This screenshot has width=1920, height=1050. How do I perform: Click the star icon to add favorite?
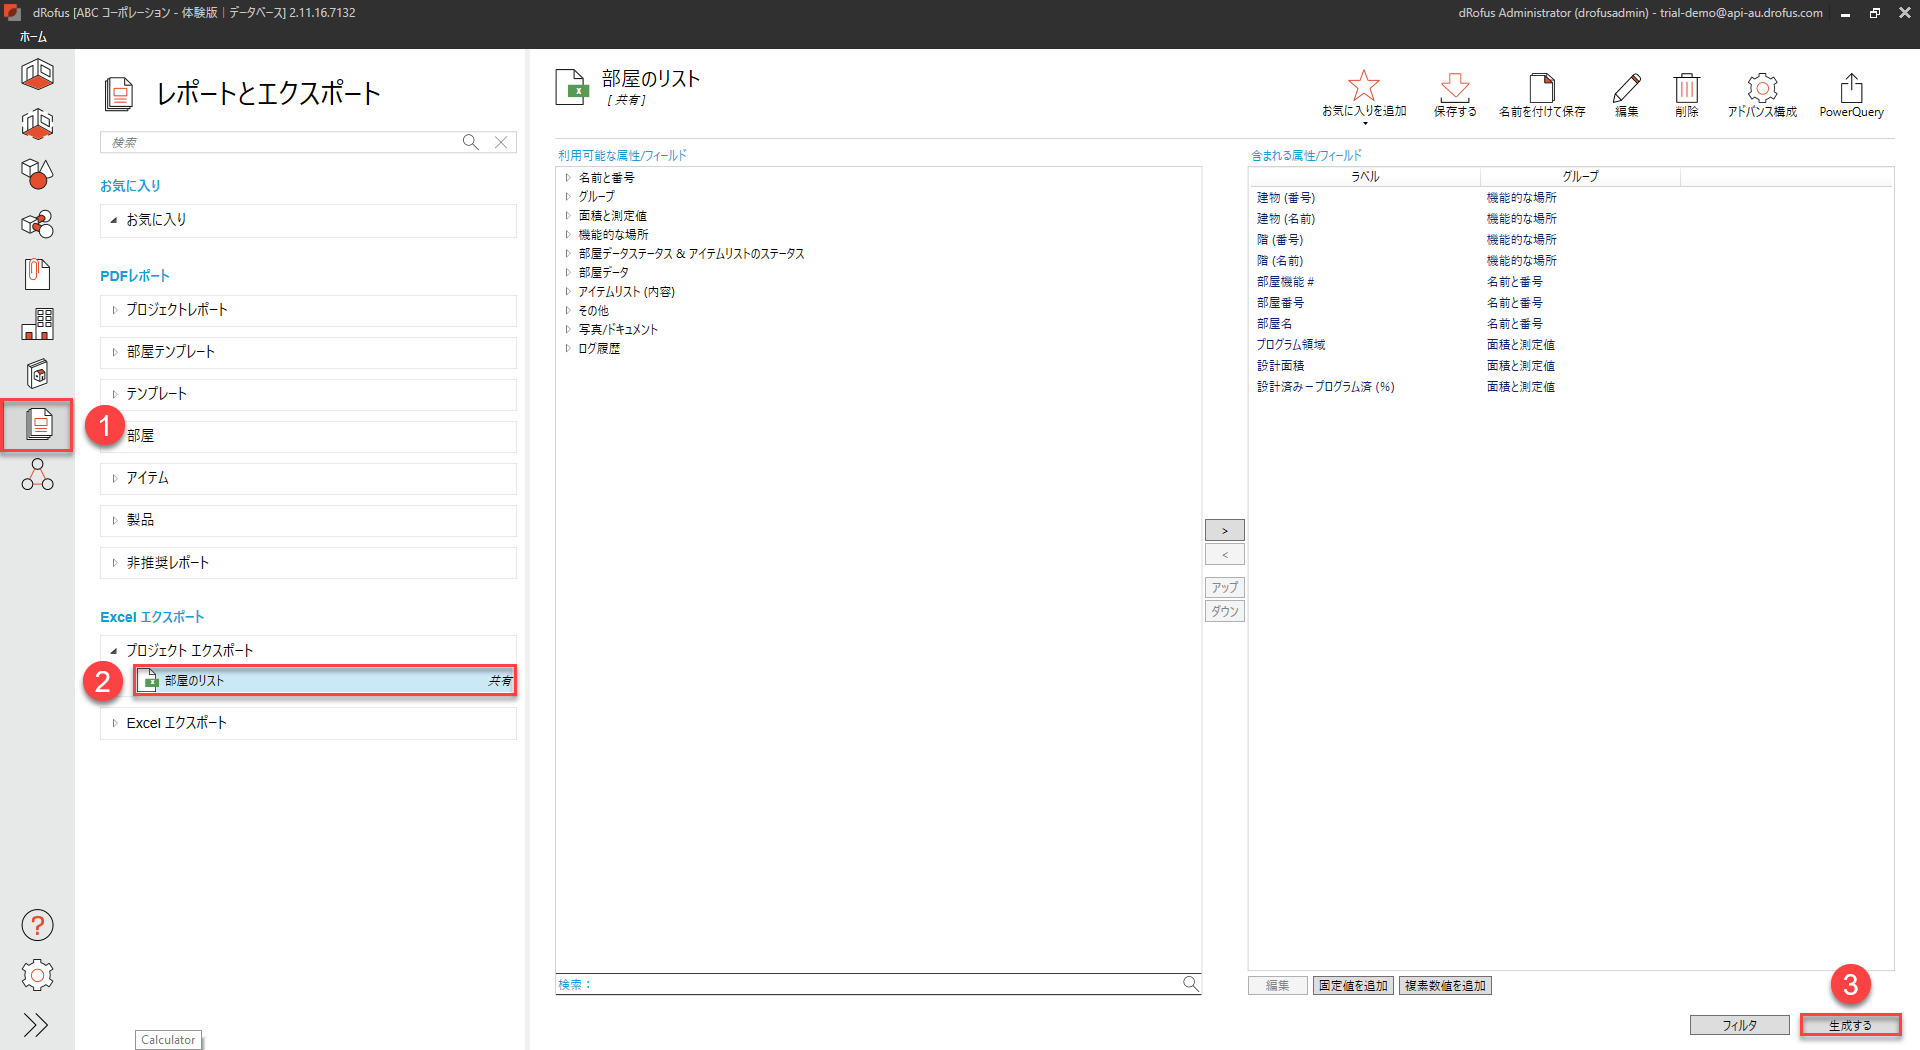point(1363,87)
